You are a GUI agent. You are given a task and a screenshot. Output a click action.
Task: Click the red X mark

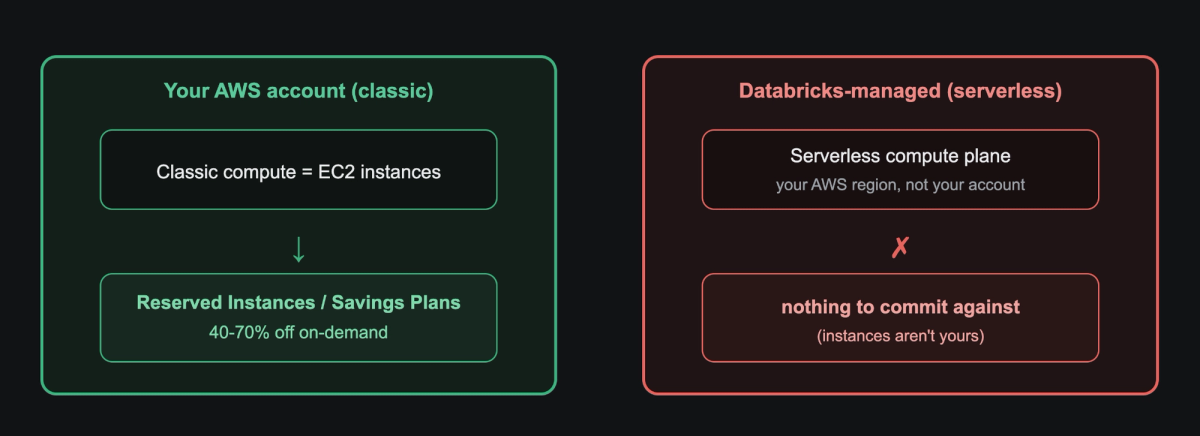(x=900, y=248)
